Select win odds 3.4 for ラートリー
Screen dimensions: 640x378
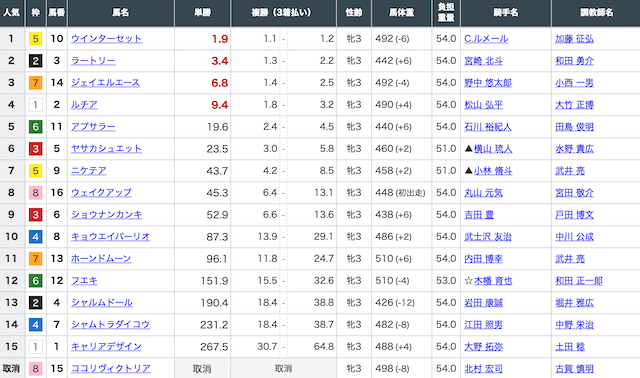click(x=220, y=61)
